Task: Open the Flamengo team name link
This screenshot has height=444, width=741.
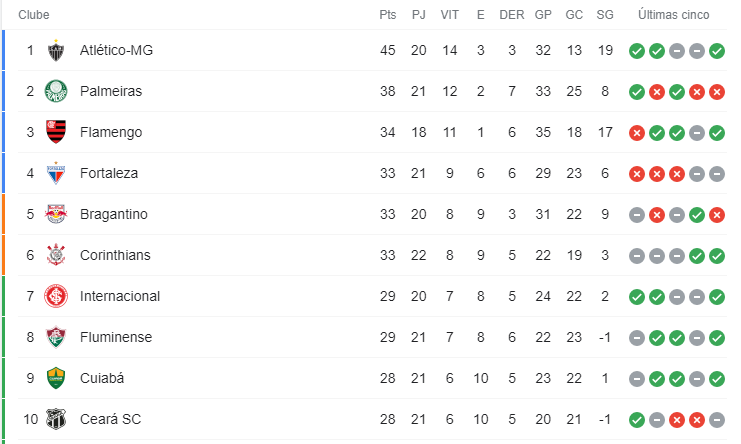Action: point(111,132)
